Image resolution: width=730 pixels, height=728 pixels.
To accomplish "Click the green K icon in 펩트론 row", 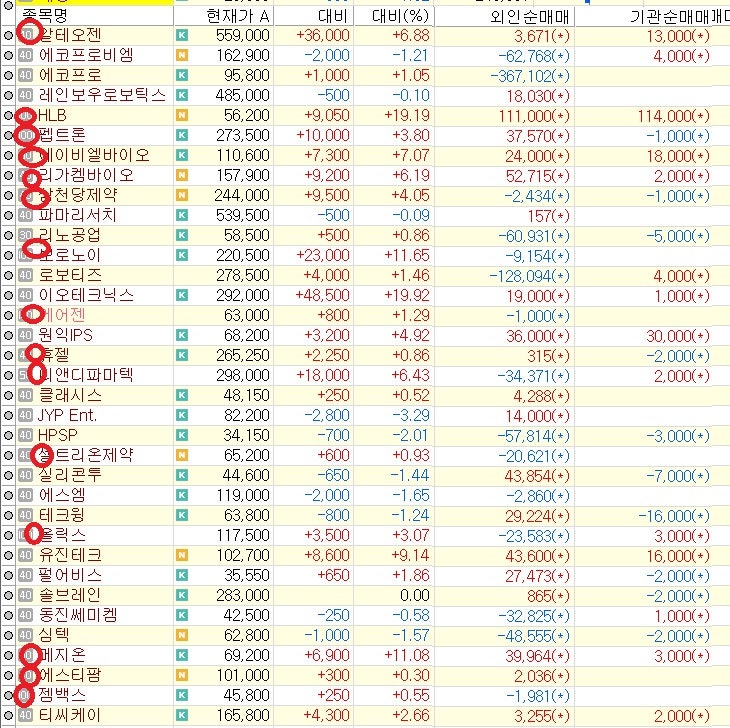I will click(182, 135).
